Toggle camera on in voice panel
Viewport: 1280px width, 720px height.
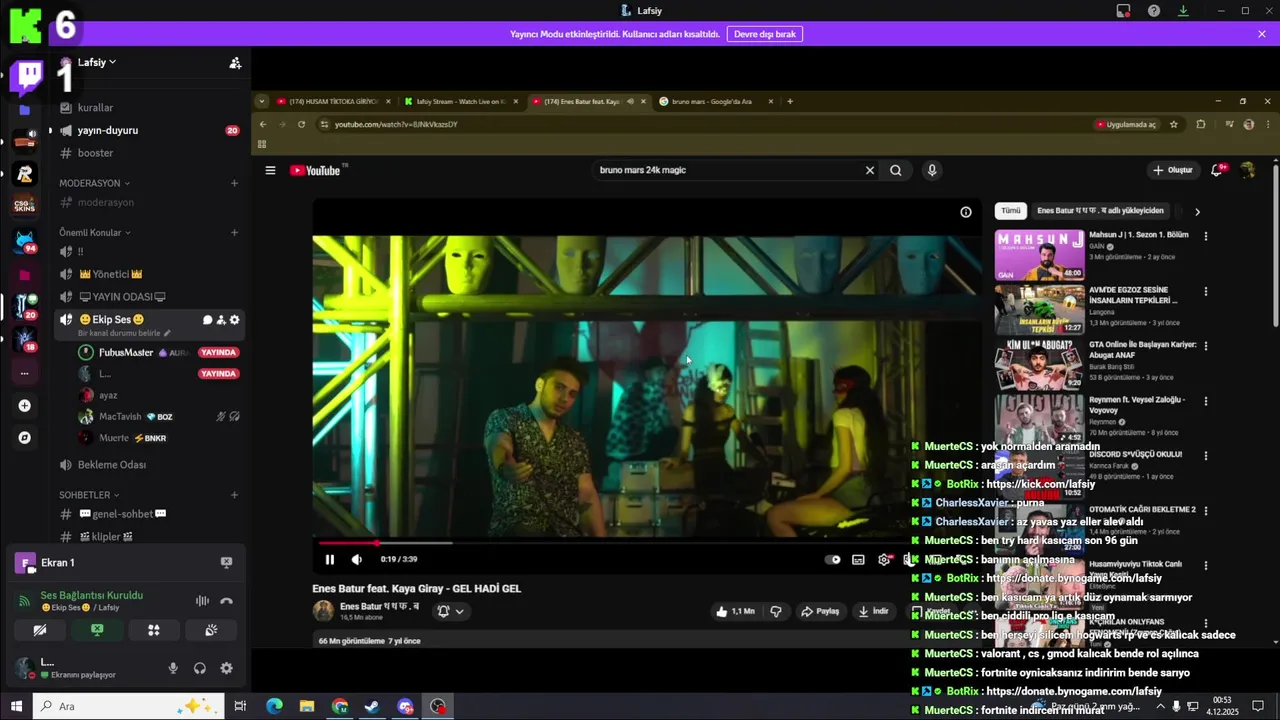(x=40, y=630)
